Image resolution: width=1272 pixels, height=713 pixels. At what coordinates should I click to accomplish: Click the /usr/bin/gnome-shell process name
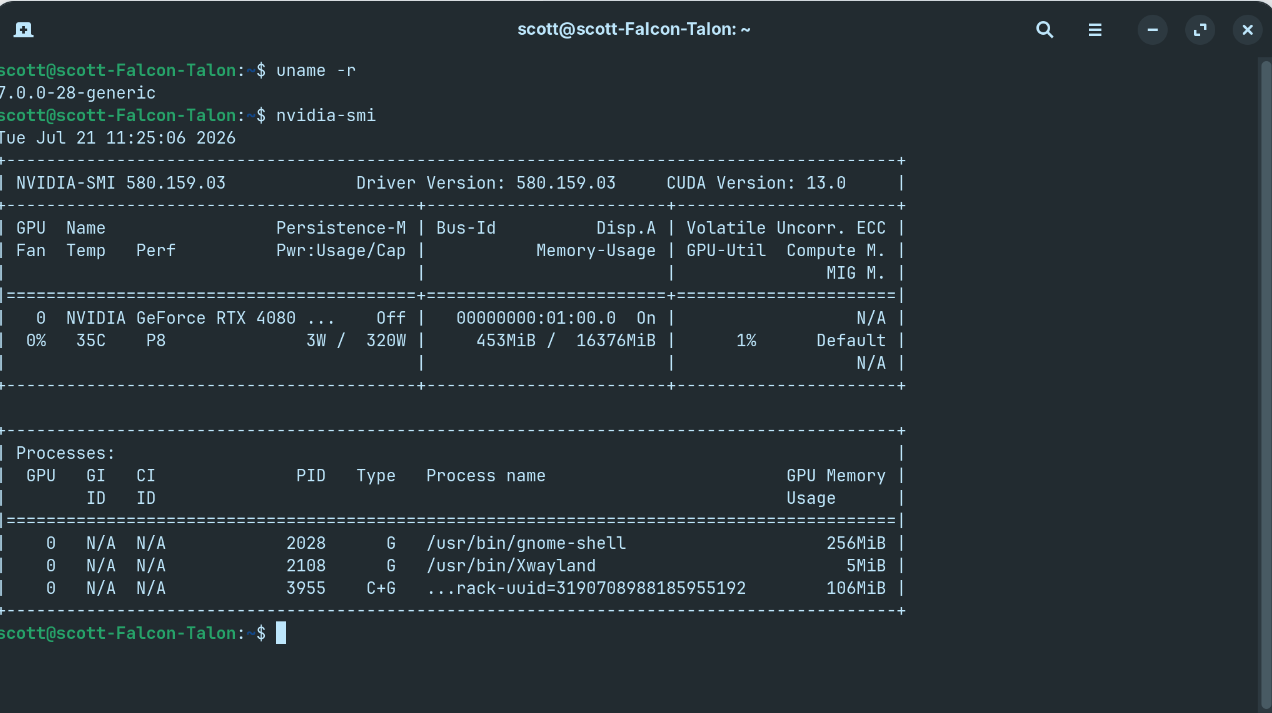click(x=526, y=543)
